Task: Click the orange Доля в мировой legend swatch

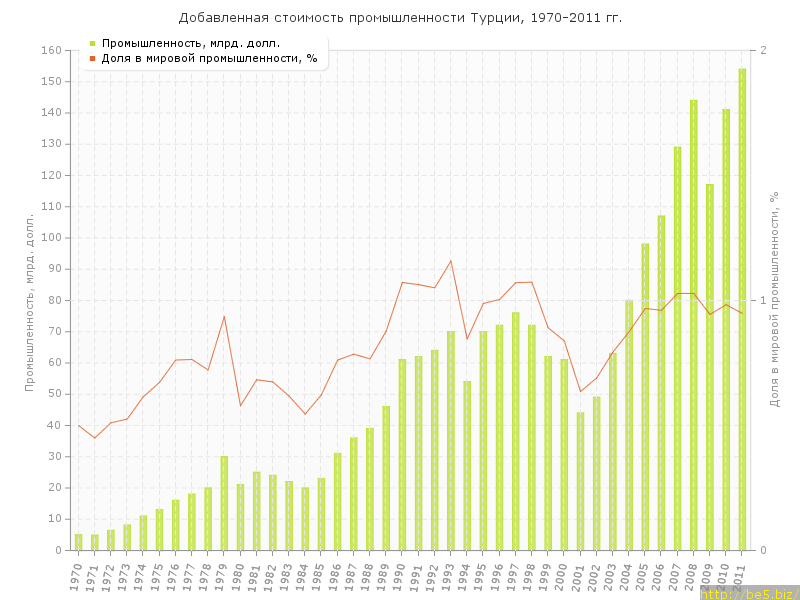Action: pos(92,58)
